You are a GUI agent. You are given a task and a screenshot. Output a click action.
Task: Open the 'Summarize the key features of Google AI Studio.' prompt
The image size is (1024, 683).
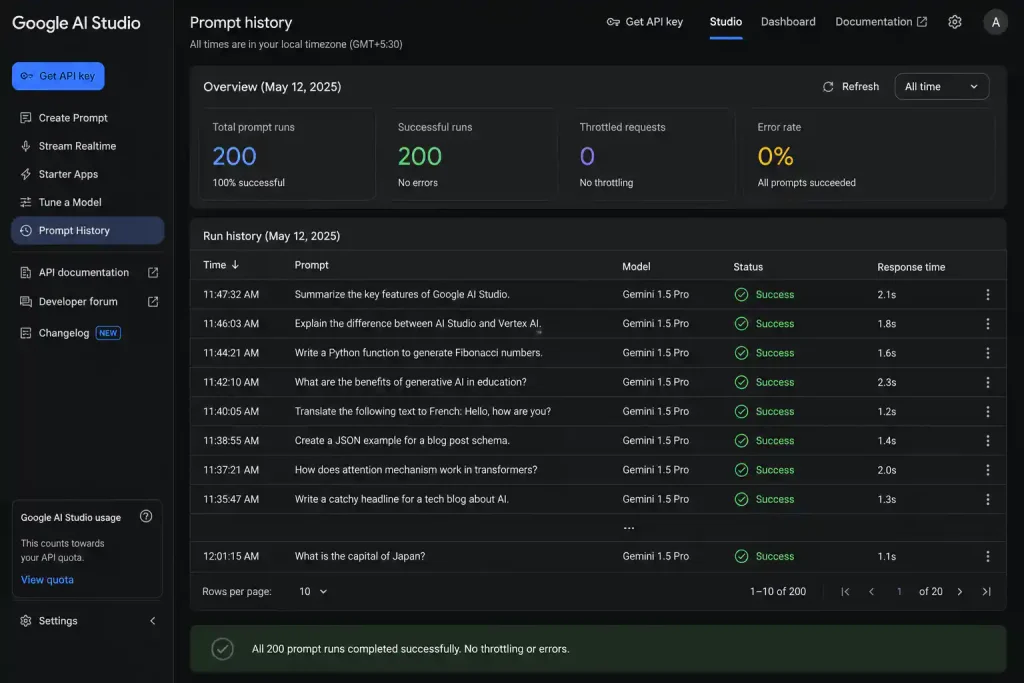(402, 294)
